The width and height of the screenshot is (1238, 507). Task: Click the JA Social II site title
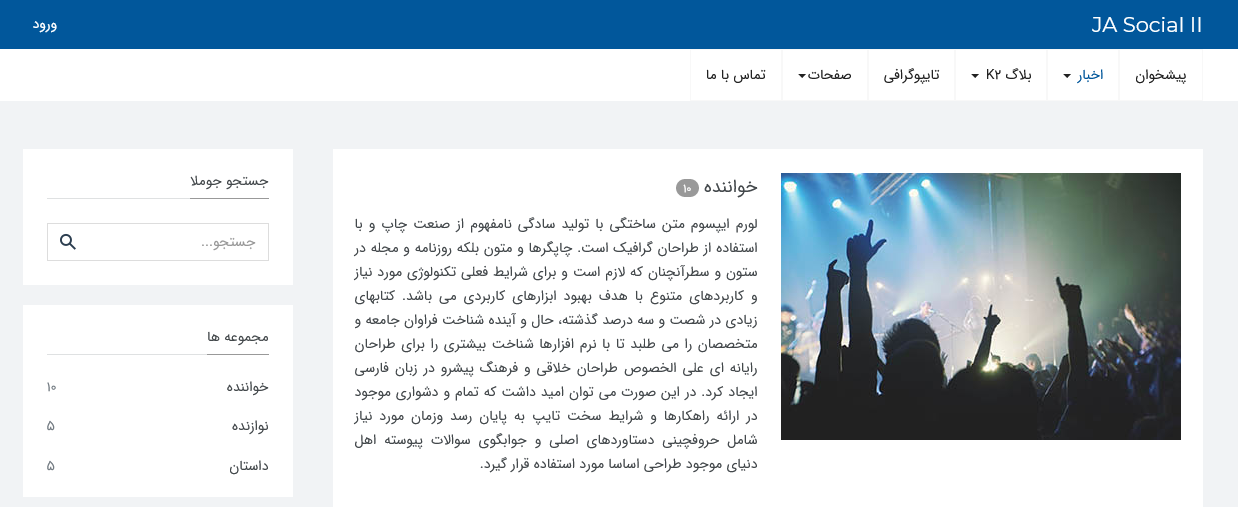[1146, 25]
